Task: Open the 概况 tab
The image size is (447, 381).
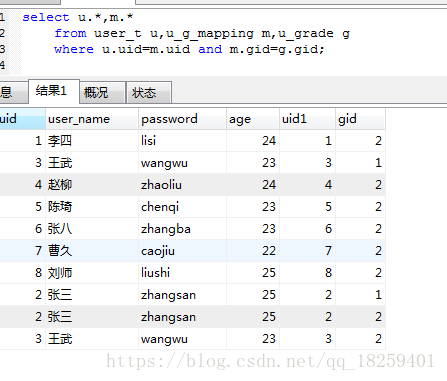Action: (x=103, y=92)
